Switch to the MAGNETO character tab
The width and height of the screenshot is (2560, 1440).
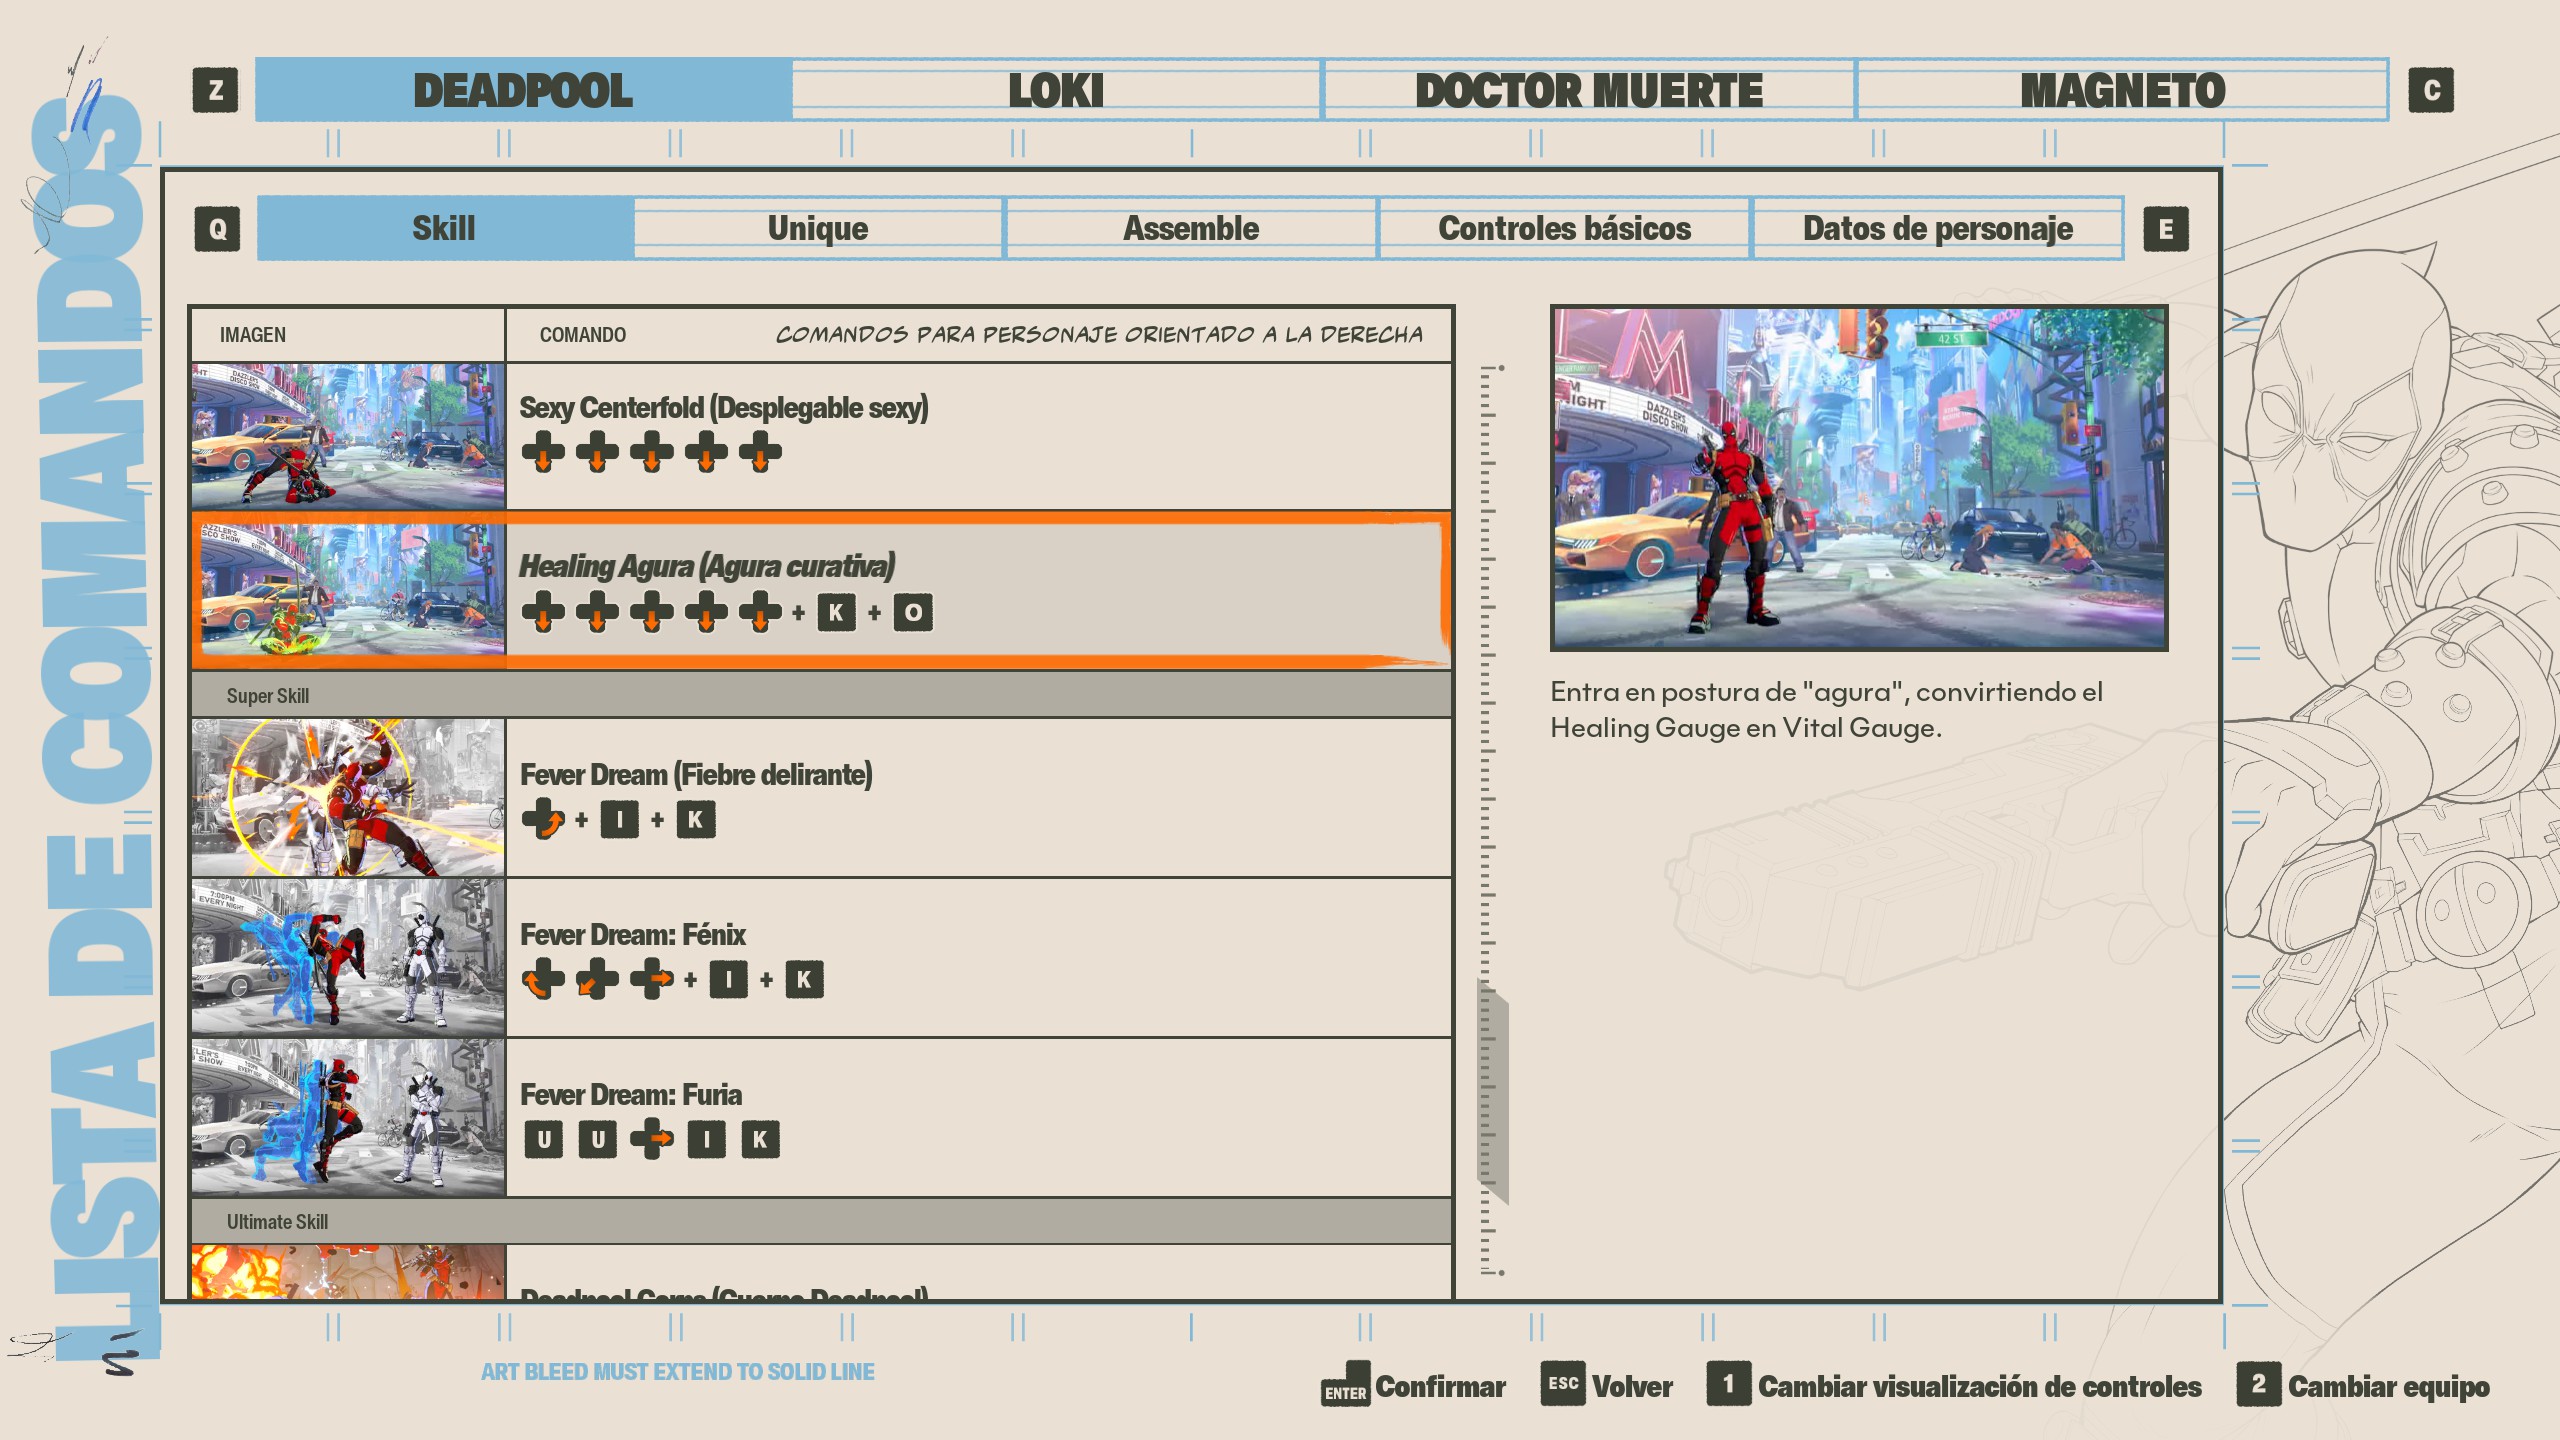tap(2122, 90)
